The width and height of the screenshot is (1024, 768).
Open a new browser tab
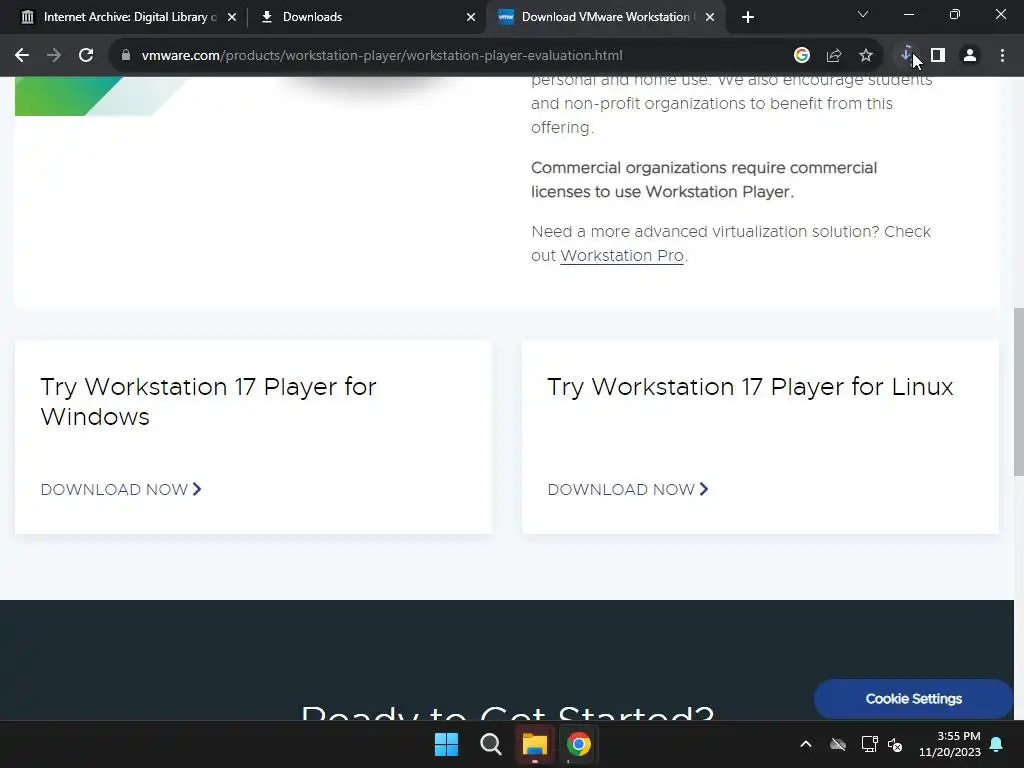748,17
